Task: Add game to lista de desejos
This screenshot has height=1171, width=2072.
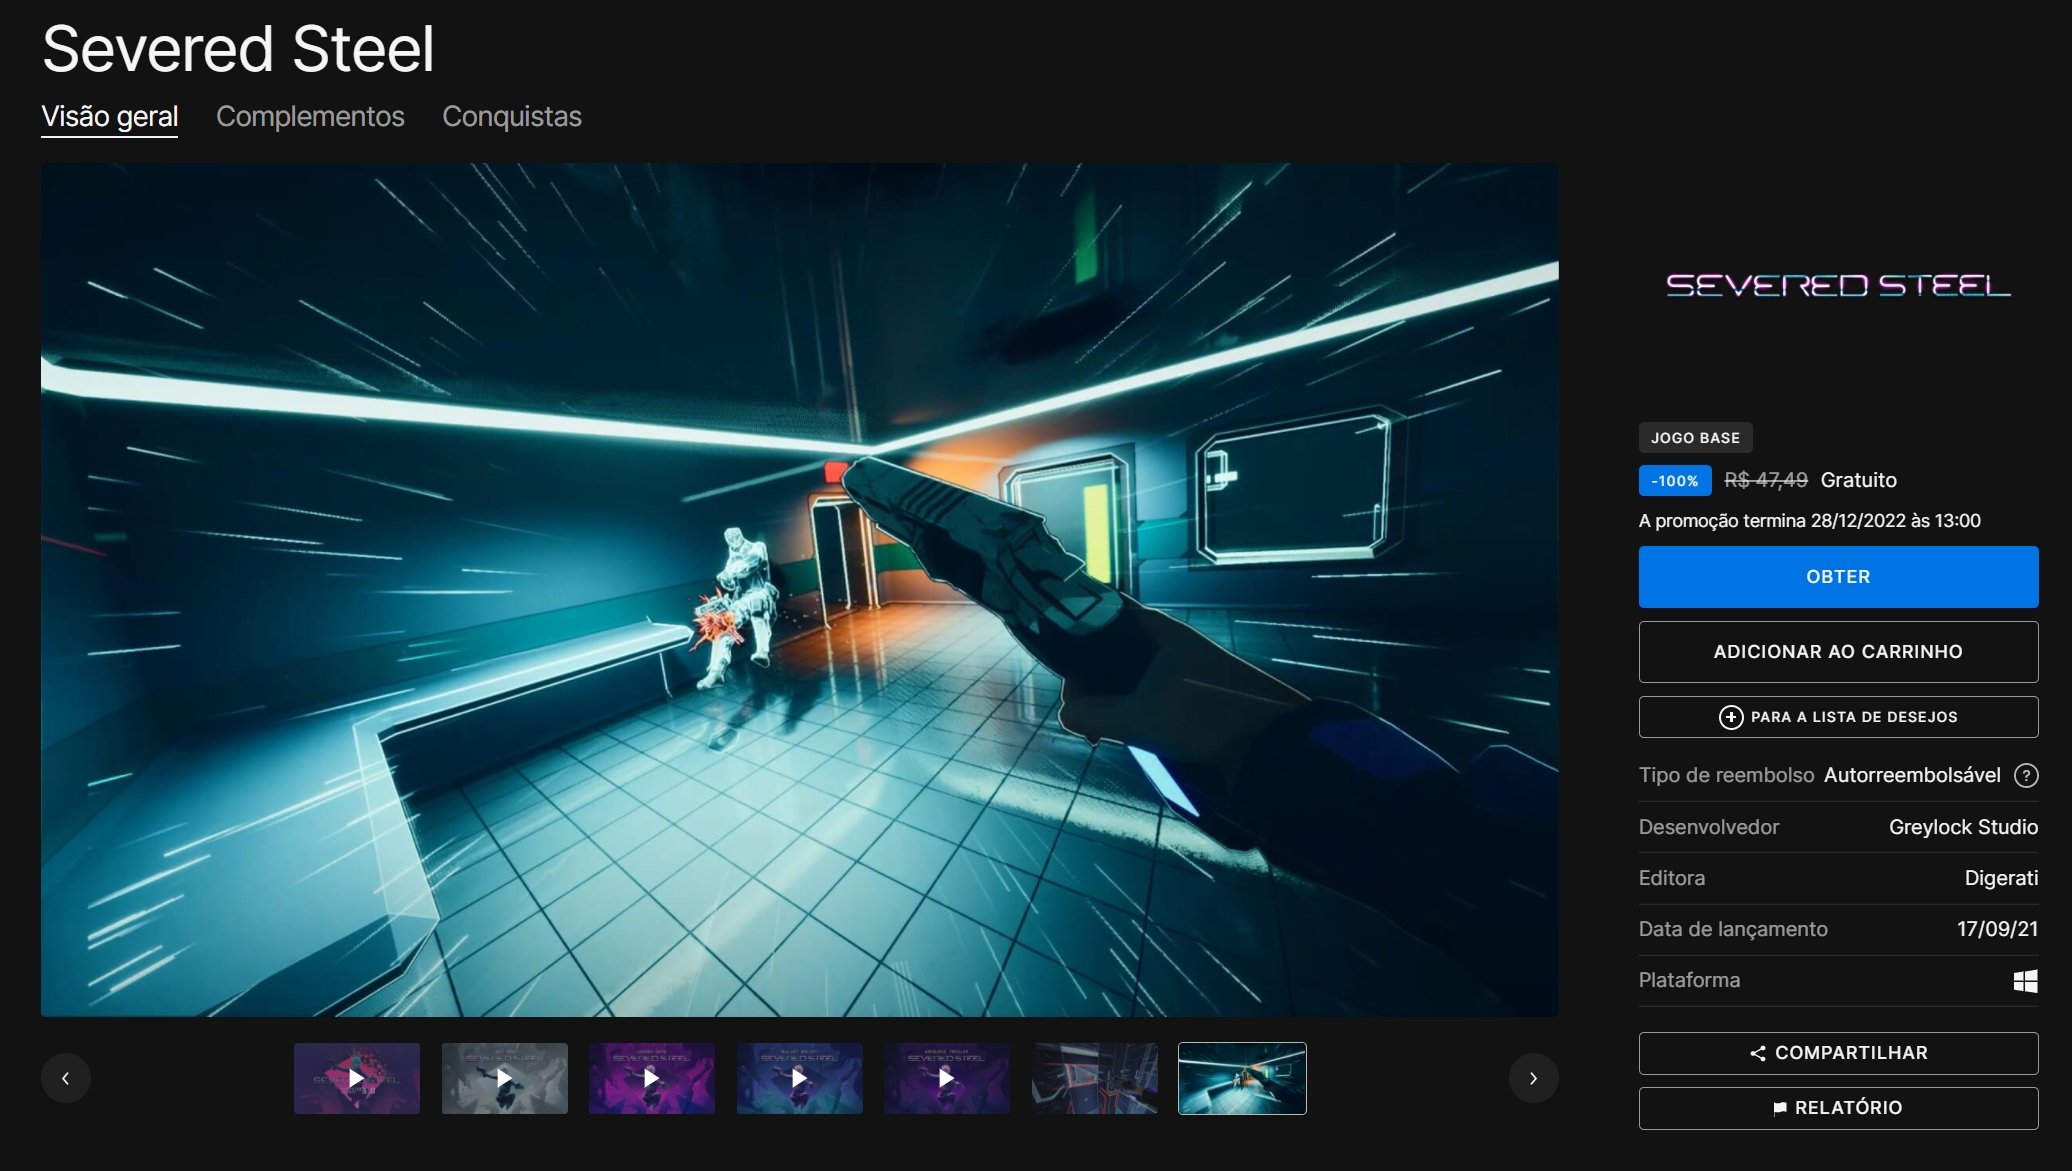Action: click(1838, 717)
